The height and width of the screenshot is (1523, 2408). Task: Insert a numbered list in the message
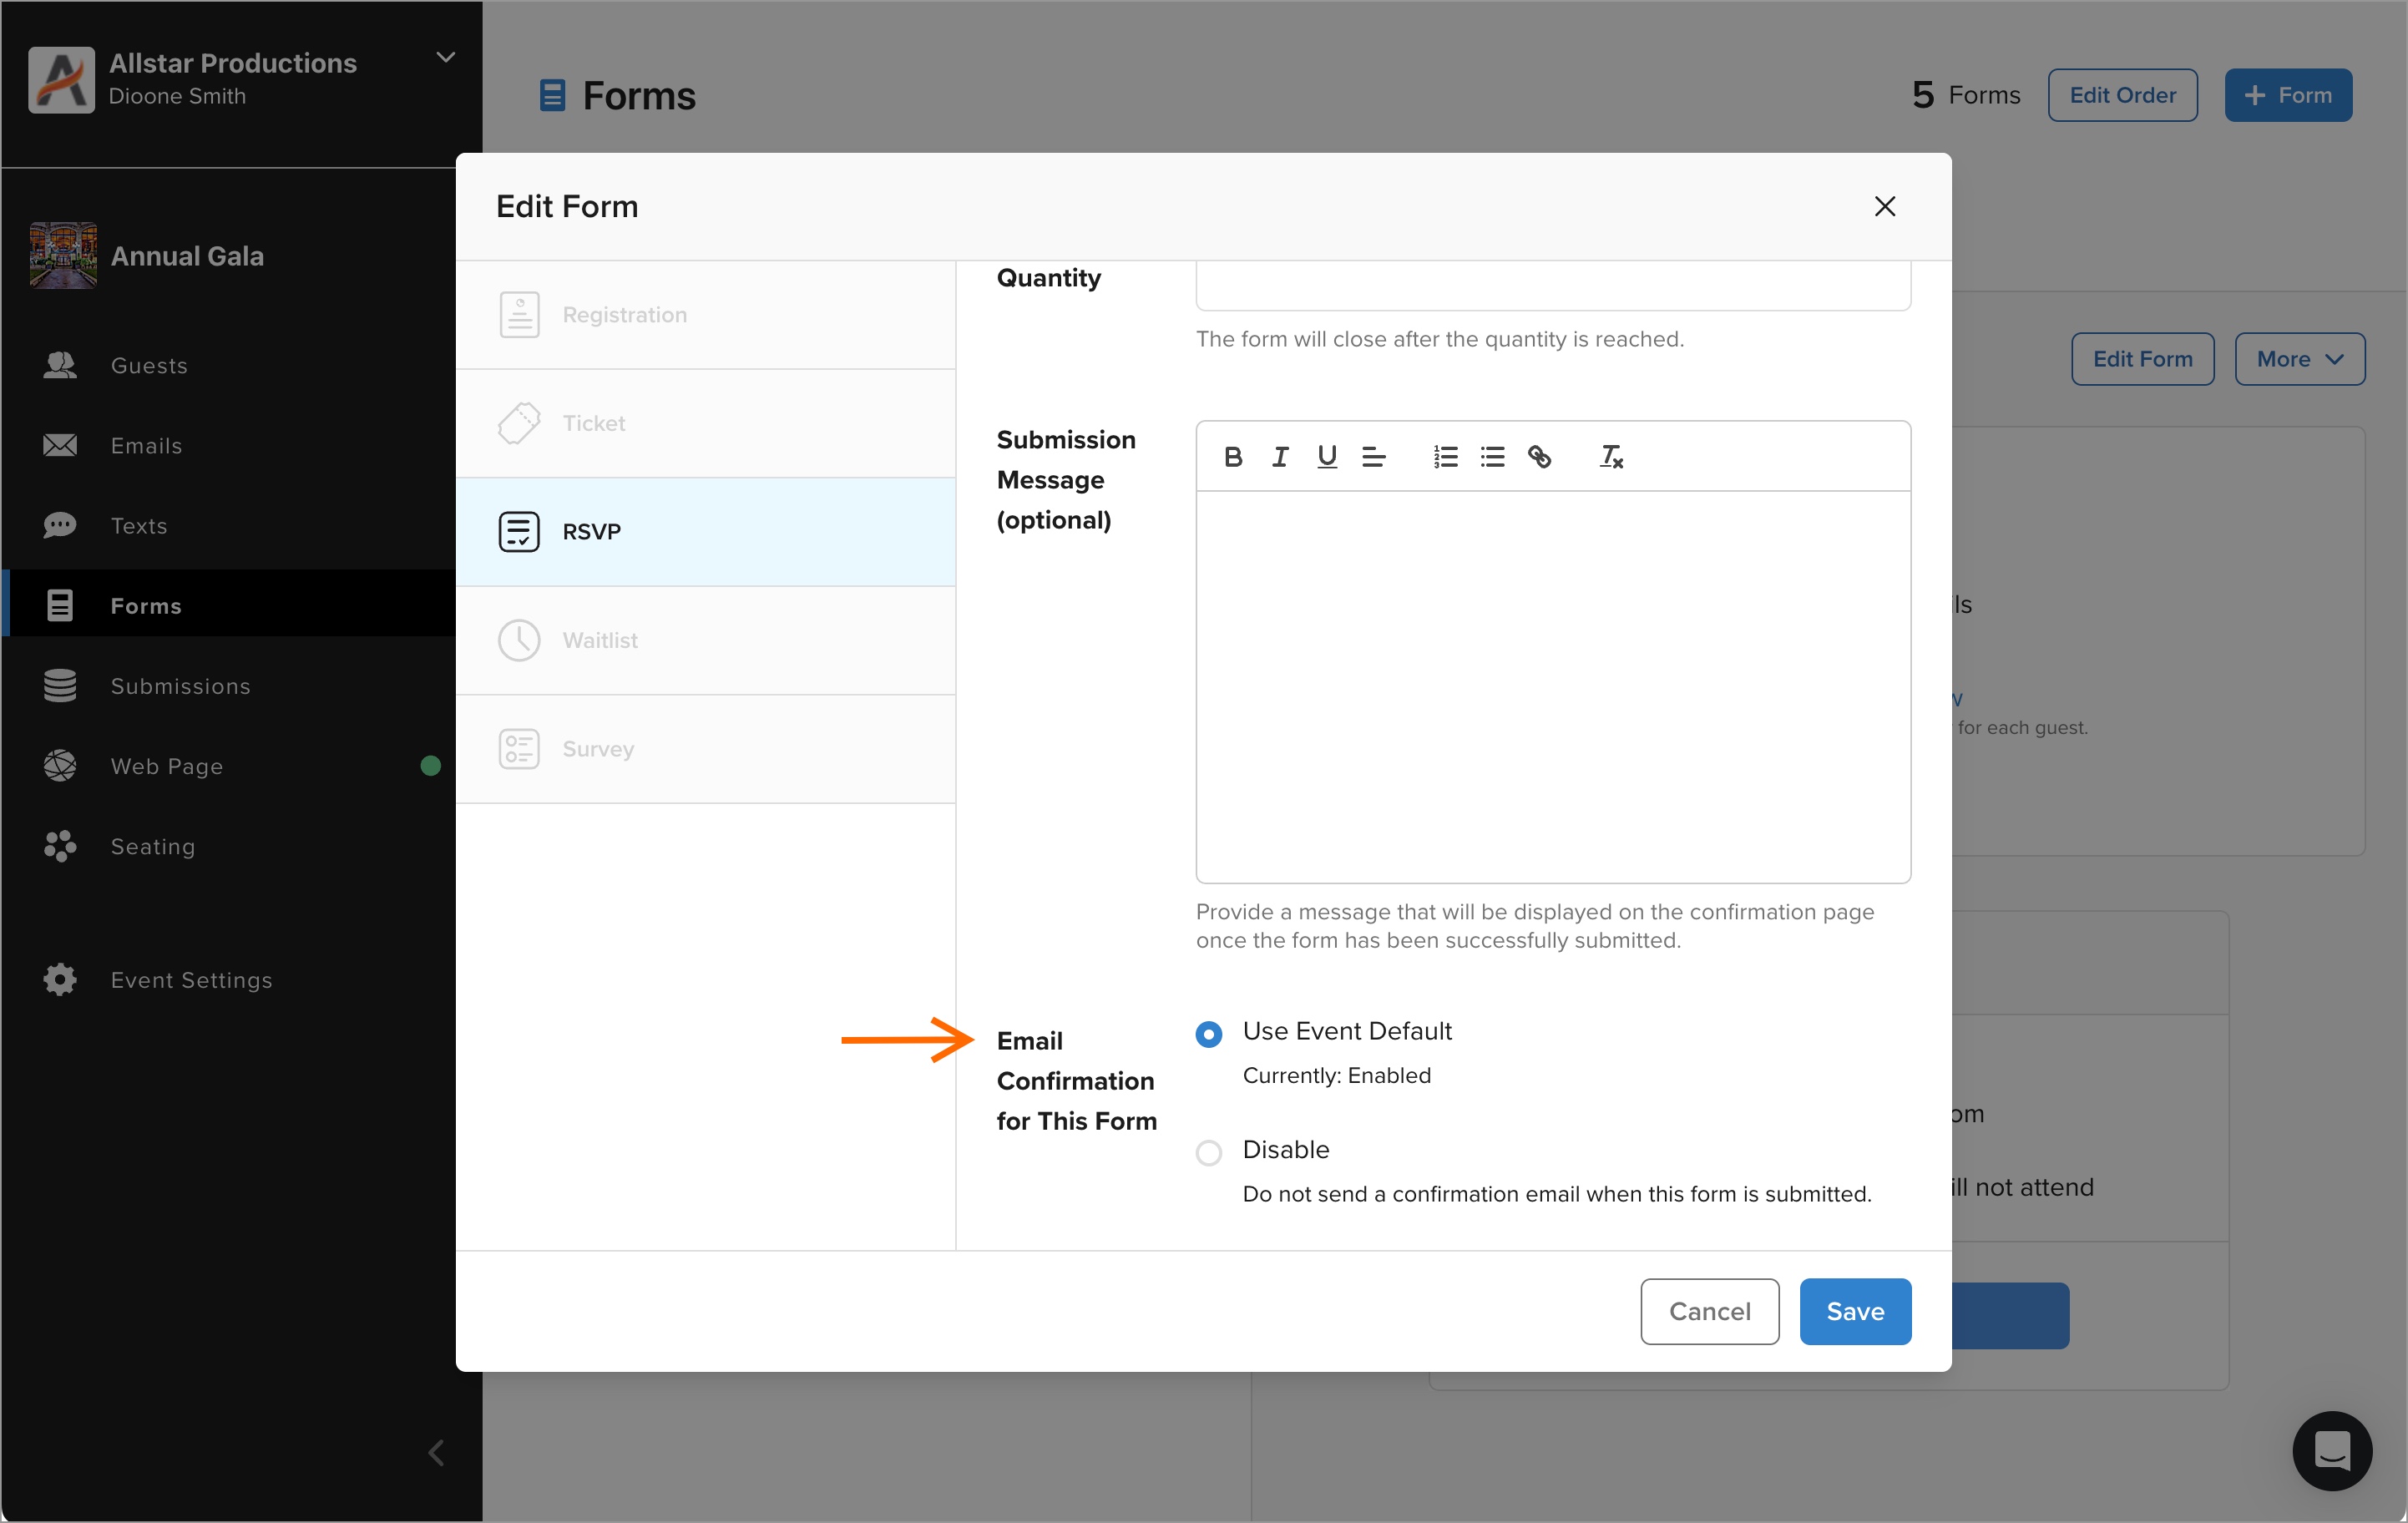click(x=1445, y=457)
